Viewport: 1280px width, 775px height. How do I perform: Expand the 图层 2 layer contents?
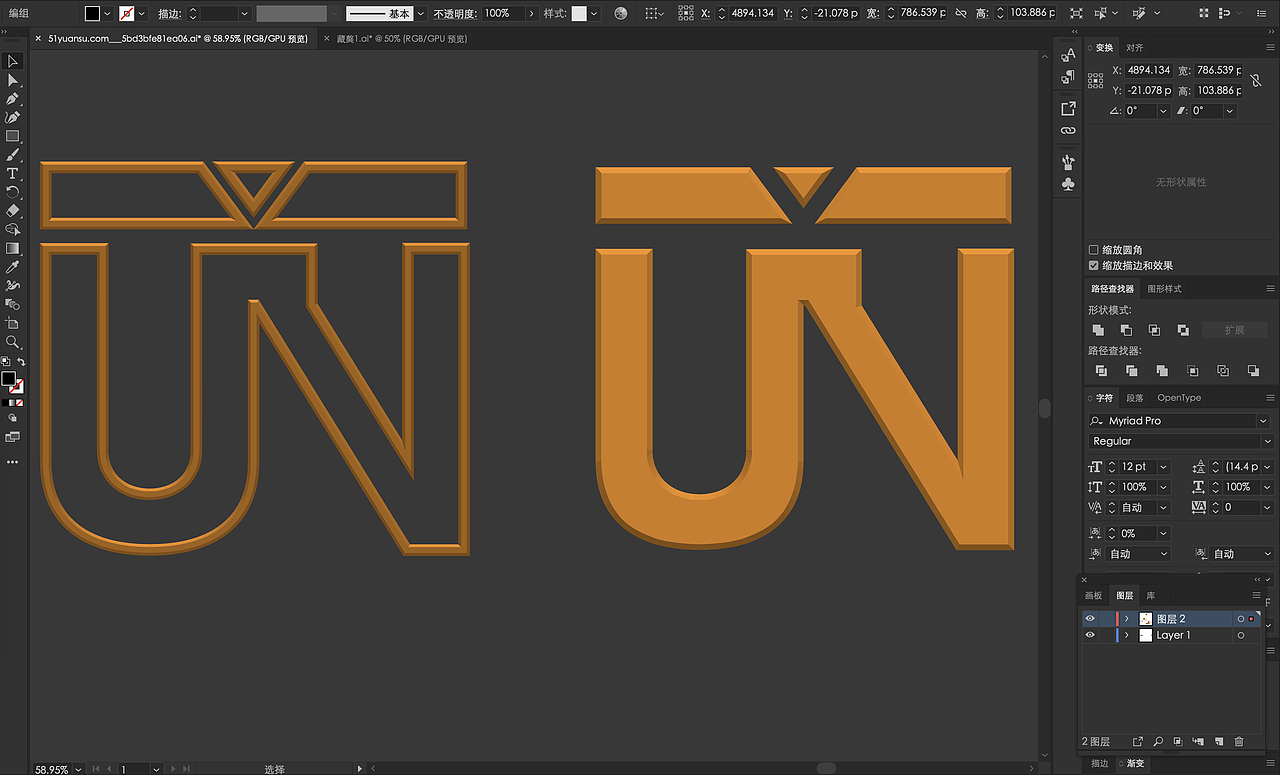click(x=1127, y=619)
